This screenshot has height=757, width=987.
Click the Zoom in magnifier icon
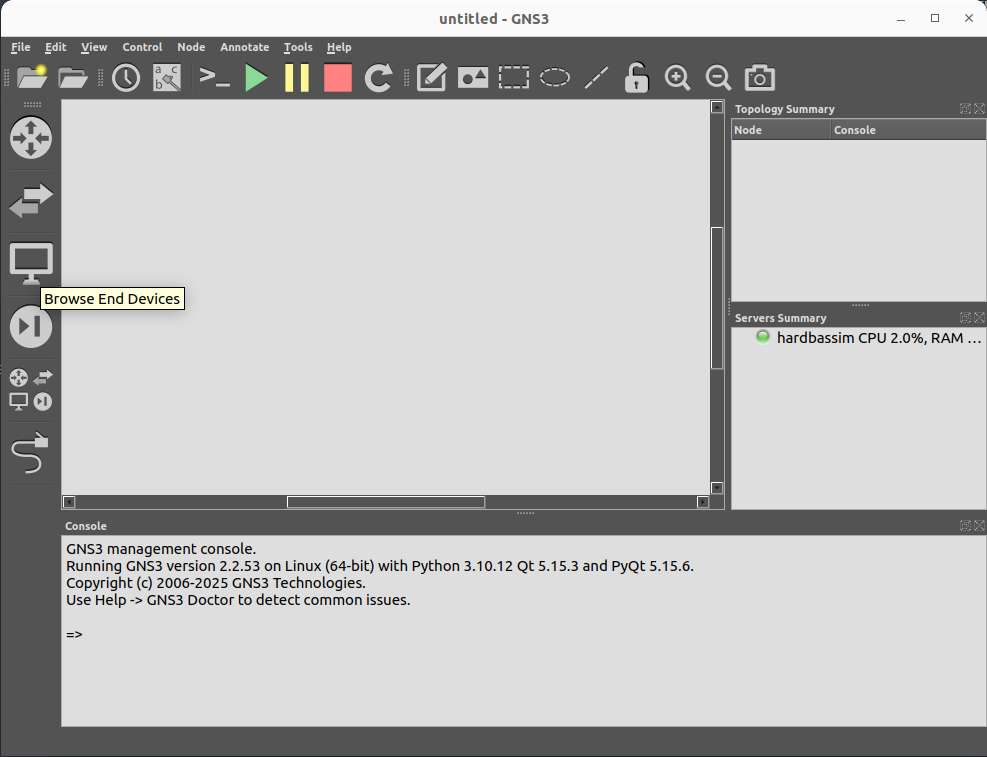[x=677, y=78]
